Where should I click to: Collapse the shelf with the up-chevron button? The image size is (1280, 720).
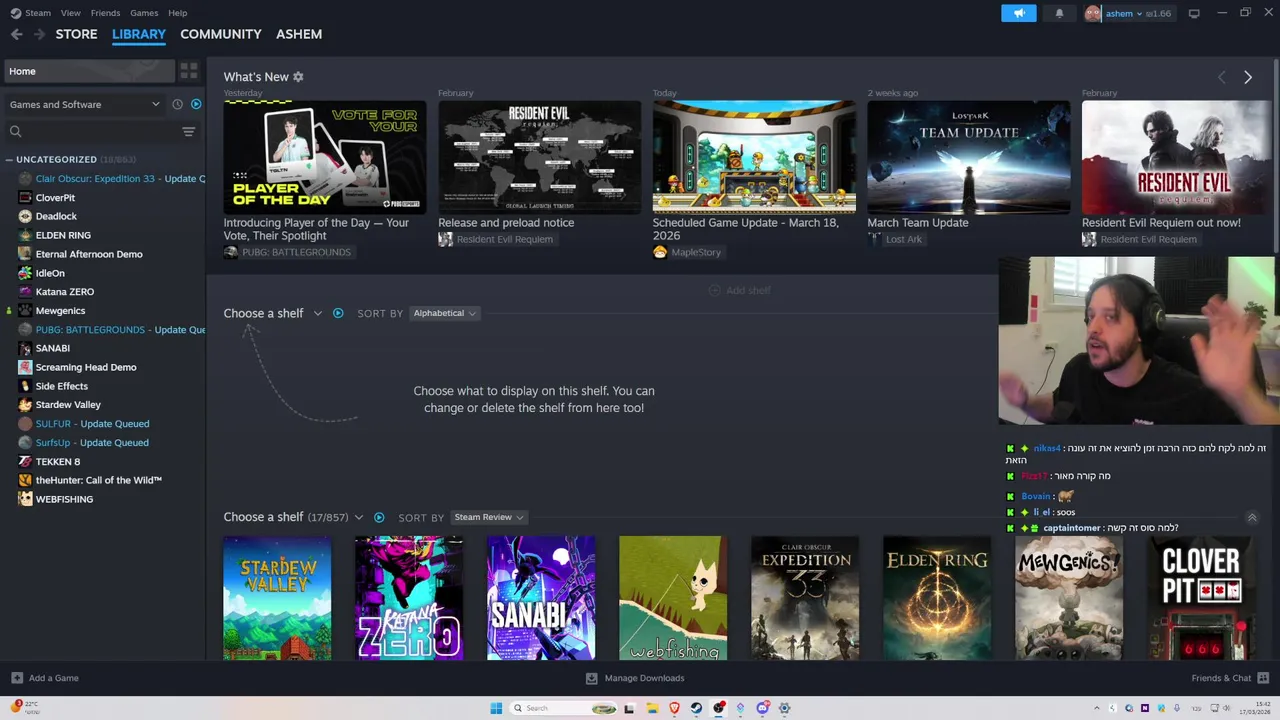tap(1251, 518)
